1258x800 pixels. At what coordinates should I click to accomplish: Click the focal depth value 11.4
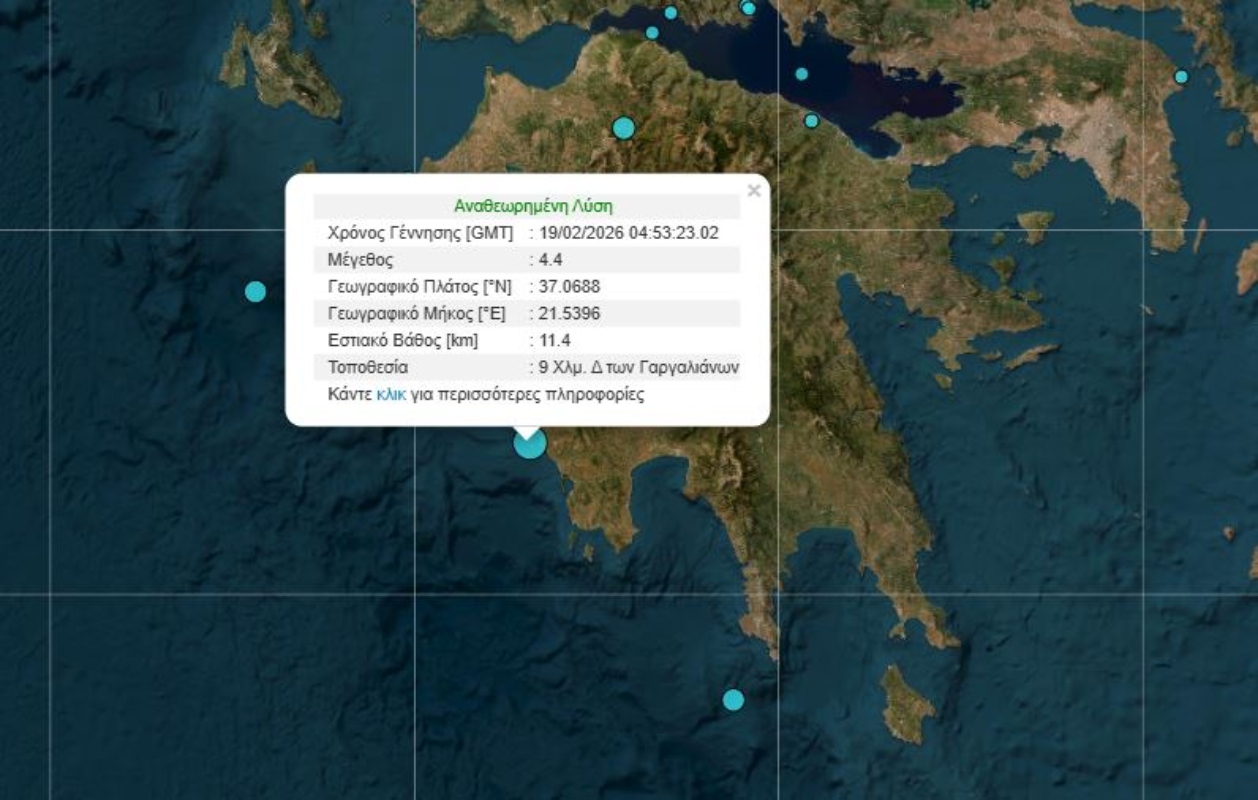pos(555,340)
